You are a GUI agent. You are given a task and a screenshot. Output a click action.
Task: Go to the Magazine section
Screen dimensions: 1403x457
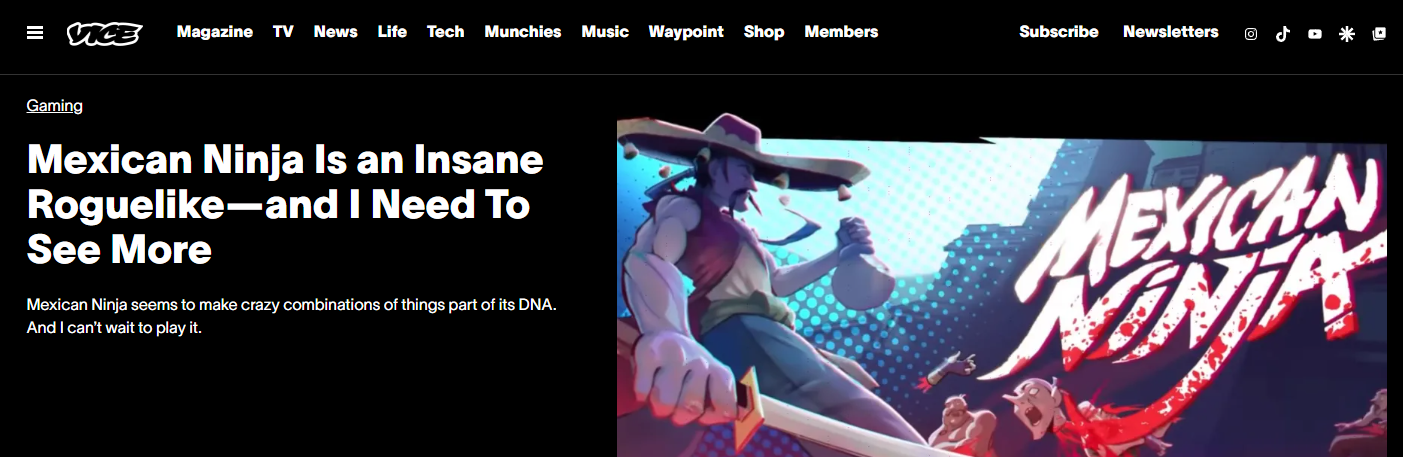click(x=215, y=32)
